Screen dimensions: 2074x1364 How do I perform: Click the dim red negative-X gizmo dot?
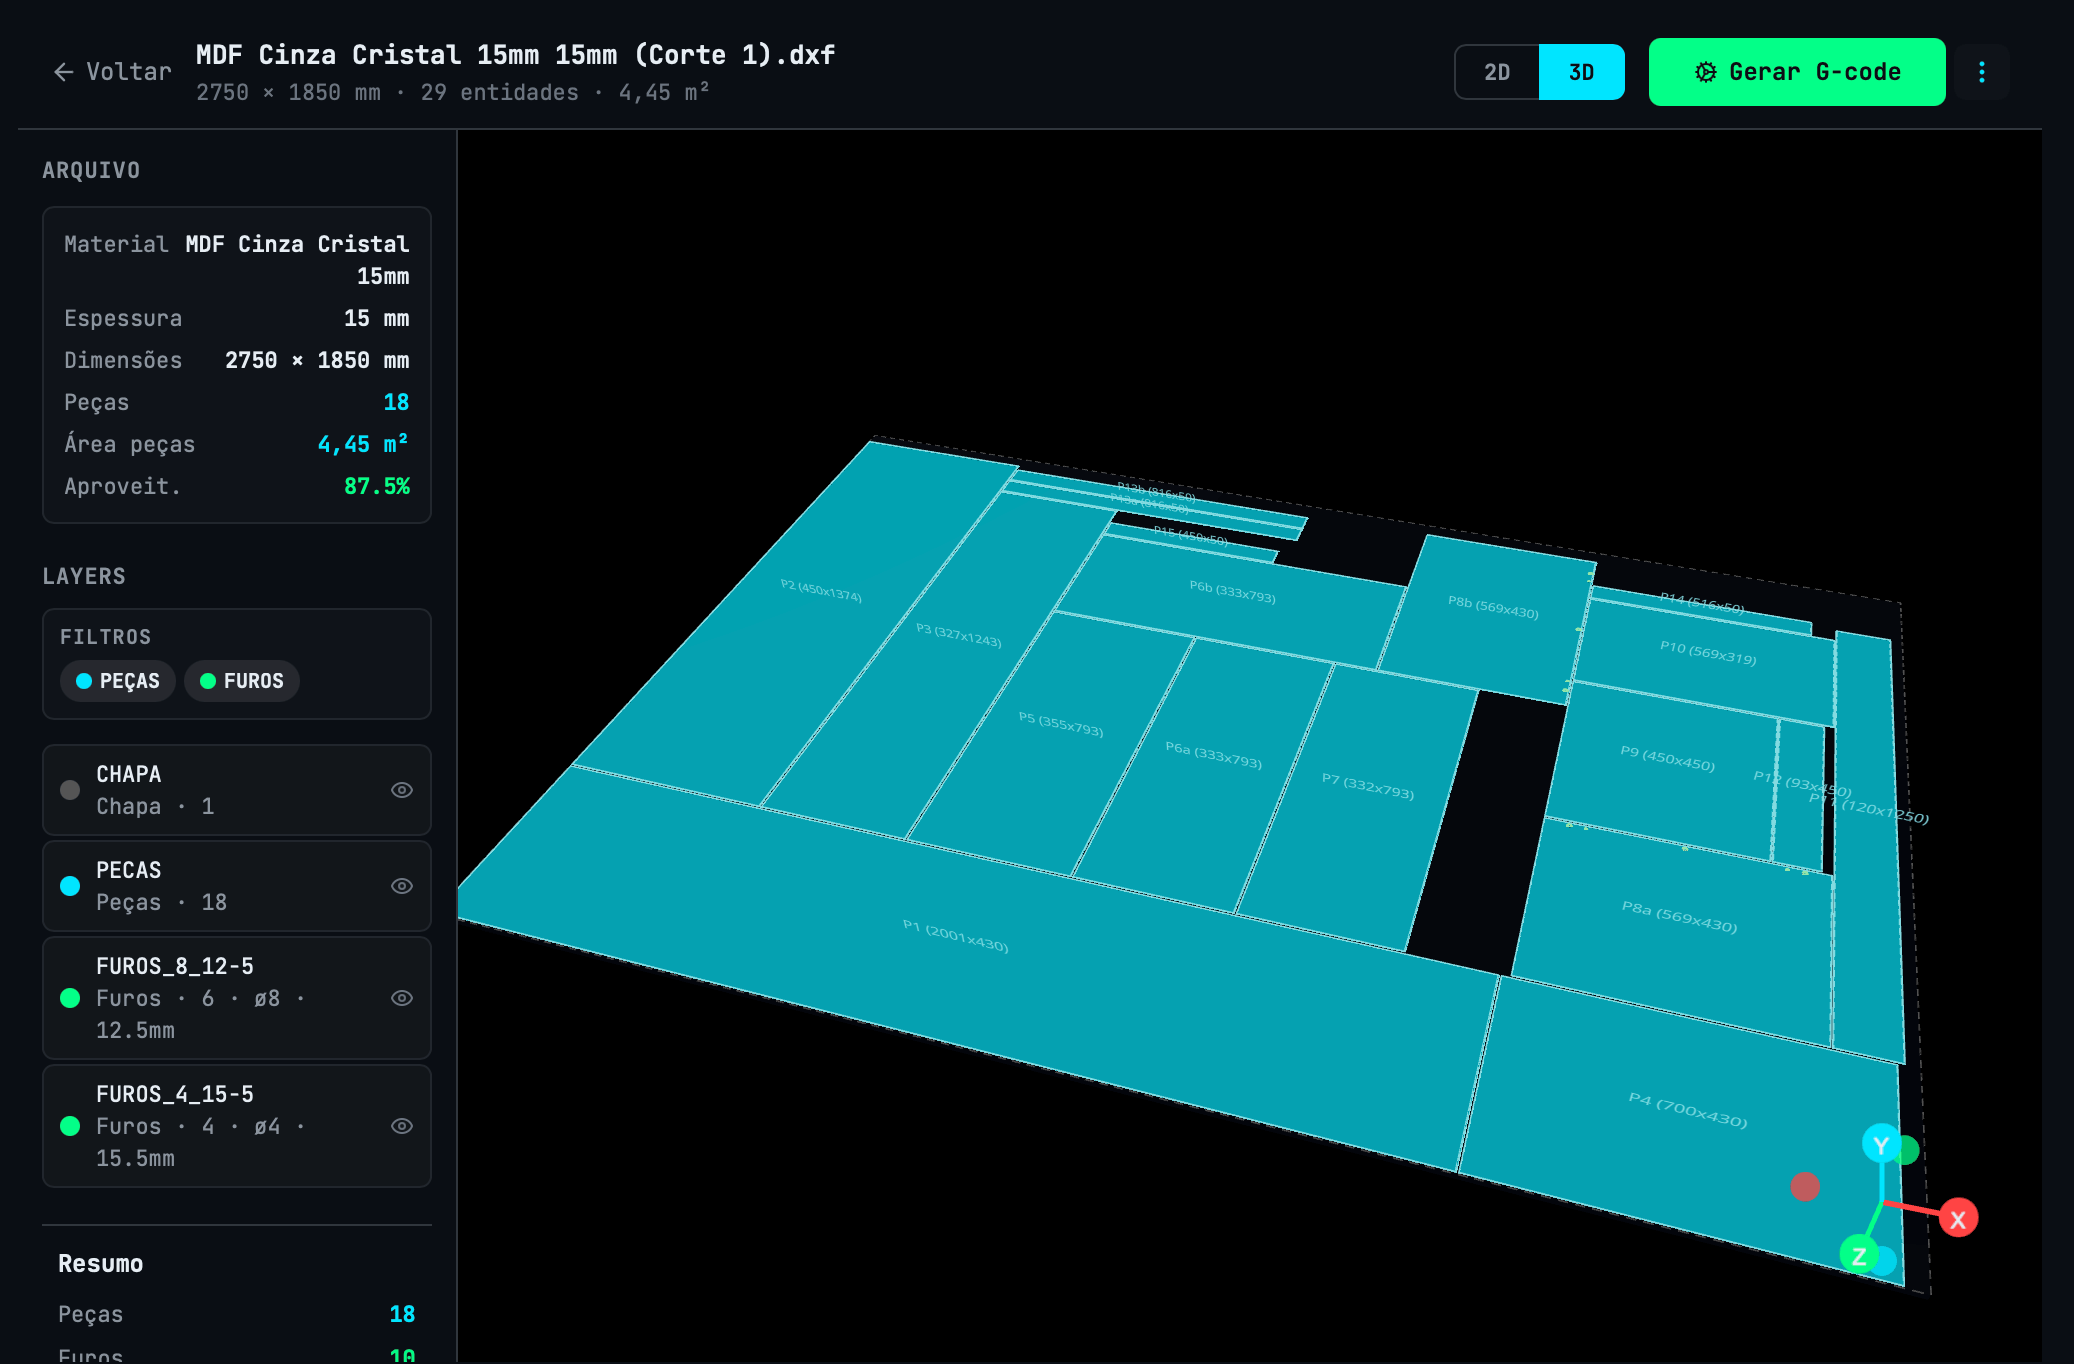point(1804,1187)
